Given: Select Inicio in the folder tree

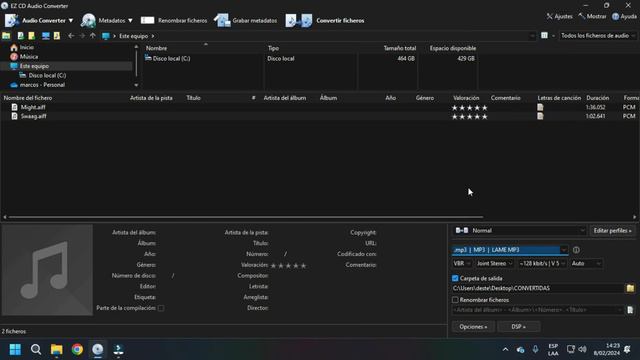Looking at the screenshot, I should 27,47.
